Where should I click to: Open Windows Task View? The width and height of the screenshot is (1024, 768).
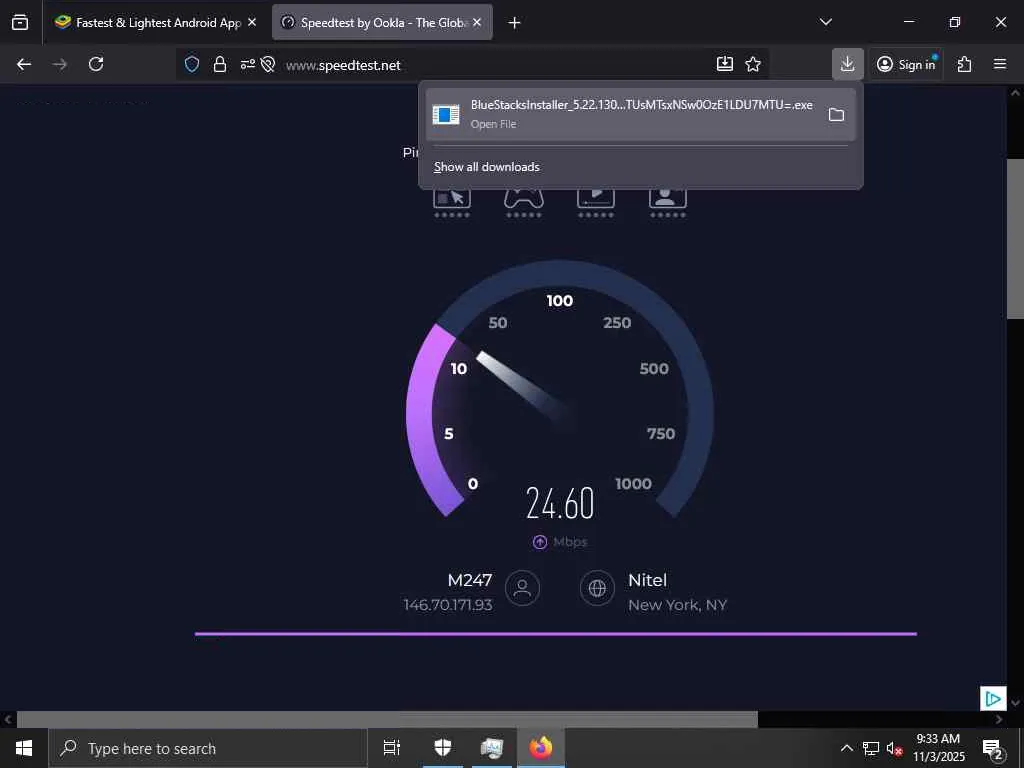(391, 748)
